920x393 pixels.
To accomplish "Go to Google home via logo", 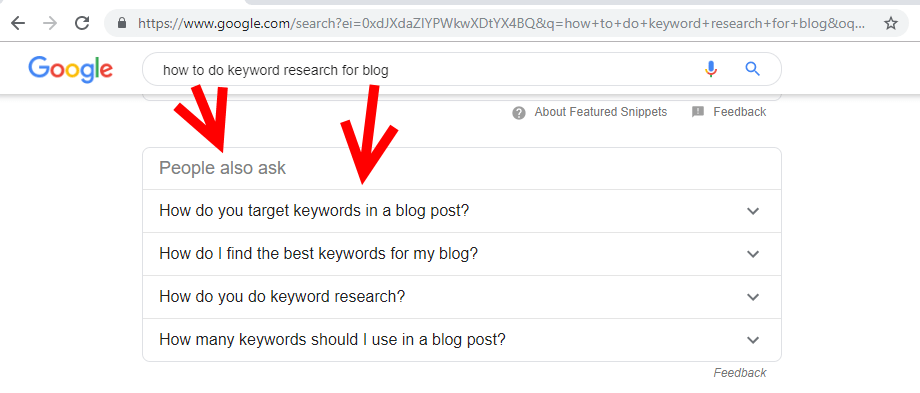I will (x=70, y=70).
